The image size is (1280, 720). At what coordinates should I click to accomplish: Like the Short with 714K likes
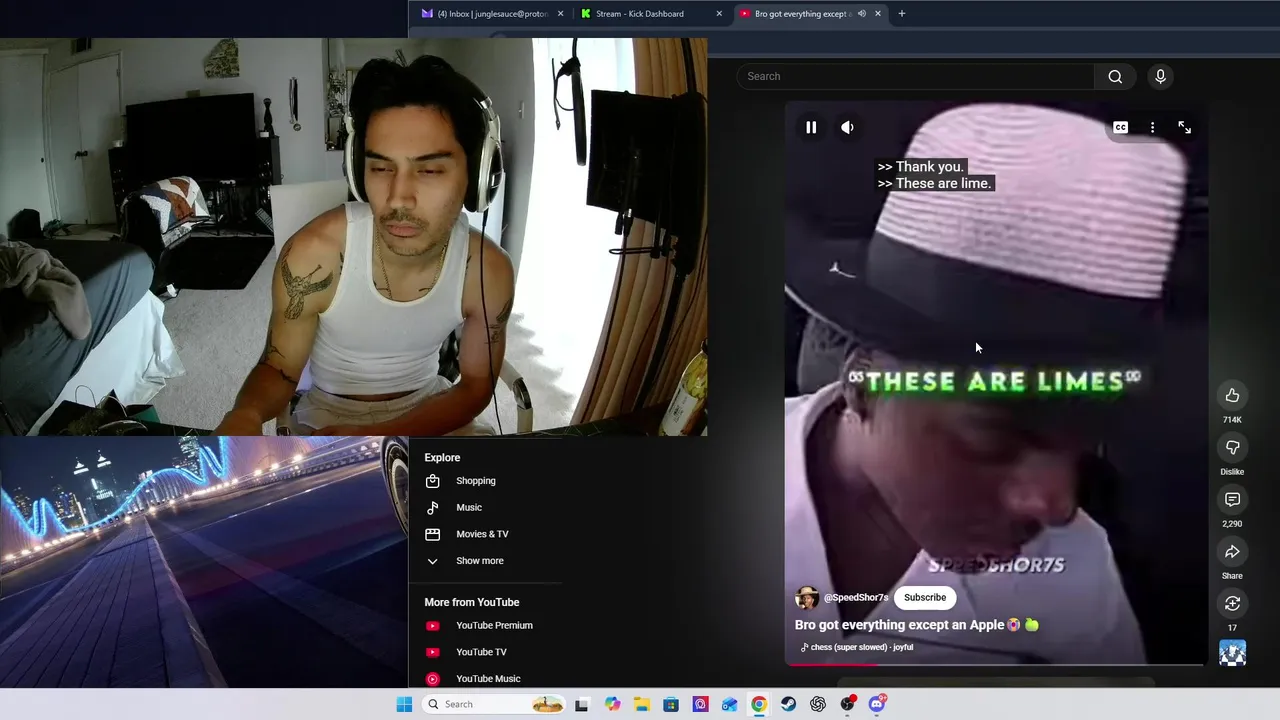tap(1232, 395)
